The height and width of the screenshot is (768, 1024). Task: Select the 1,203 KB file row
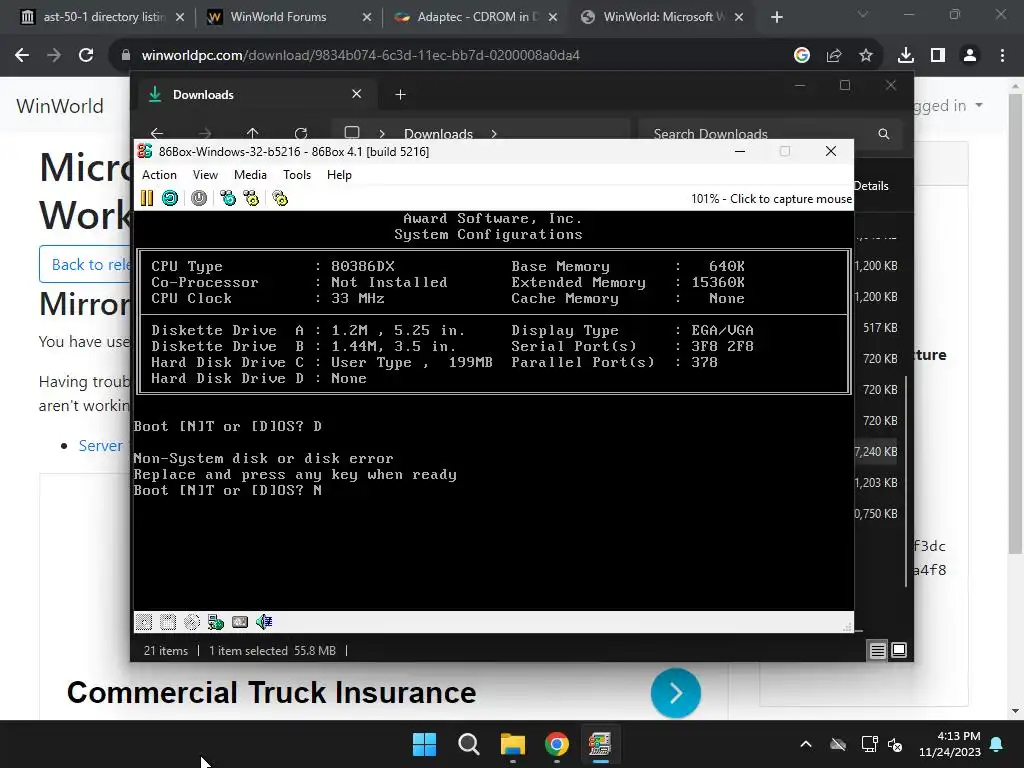(876, 482)
